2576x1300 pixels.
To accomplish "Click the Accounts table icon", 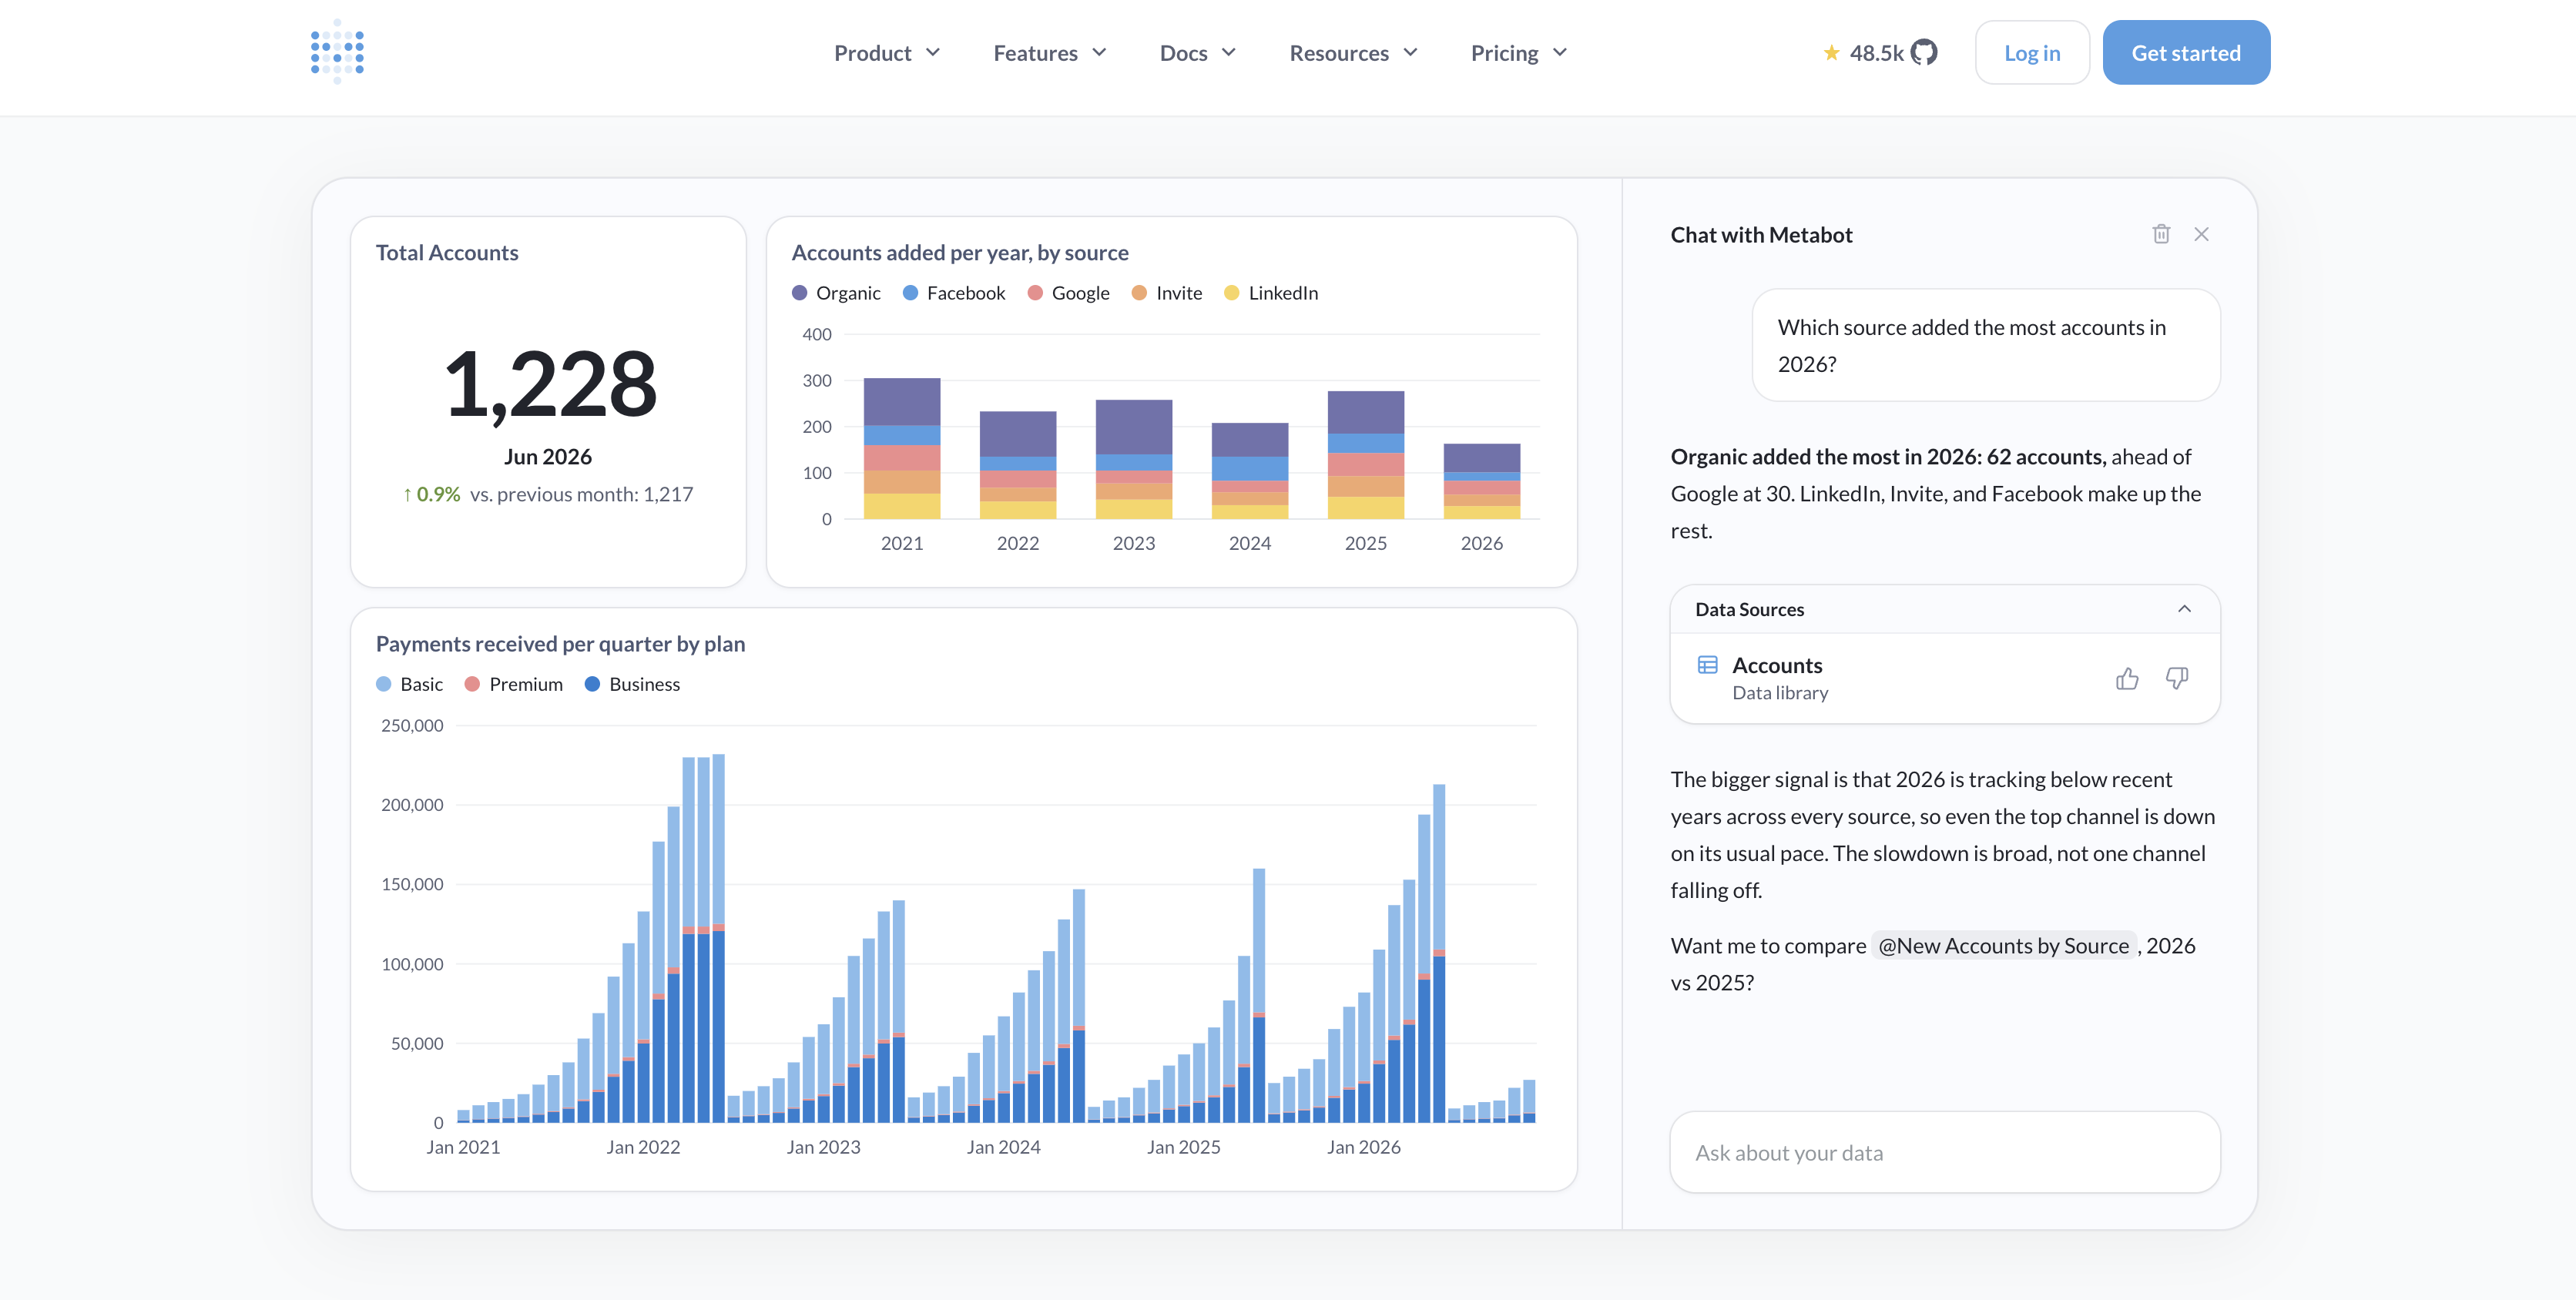I will [x=1708, y=665].
